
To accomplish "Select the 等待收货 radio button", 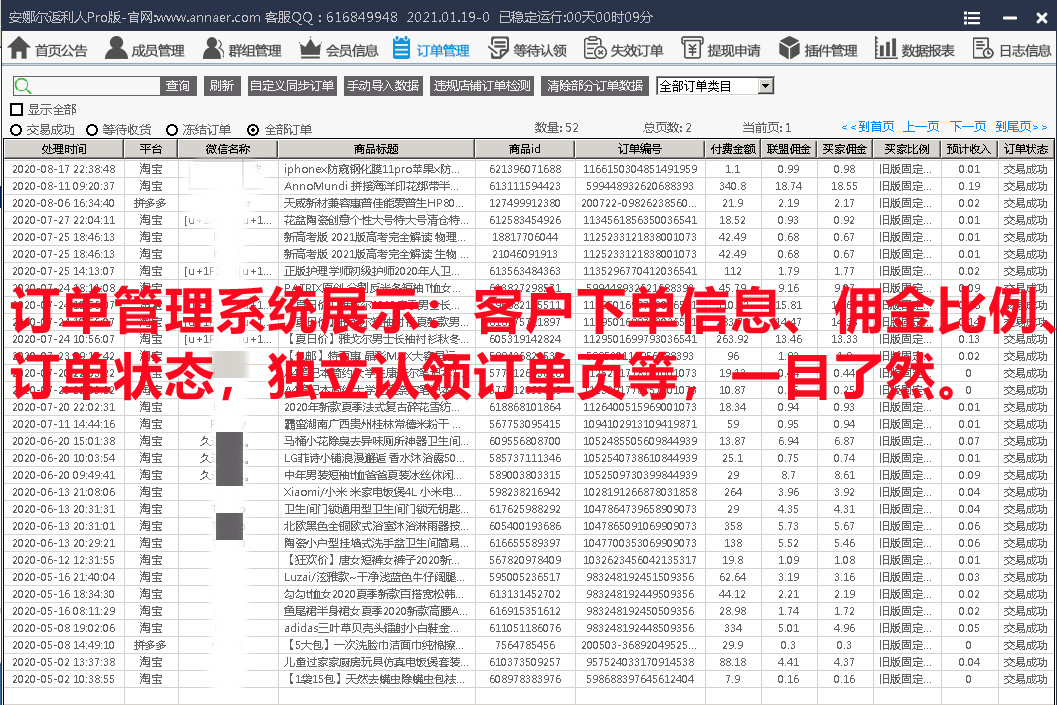I will pyautogui.click(x=92, y=129).
